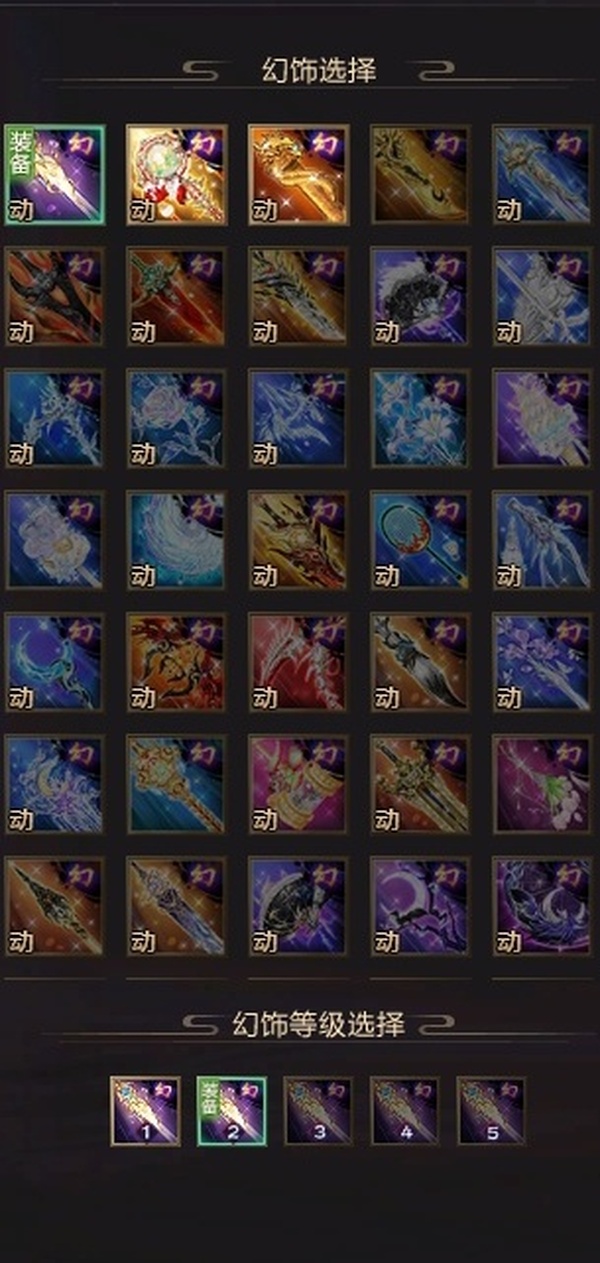Choose the golden lantern skin on magenta background
Image resolution: width=600 pixels, height=1263 pixels.
299,785
